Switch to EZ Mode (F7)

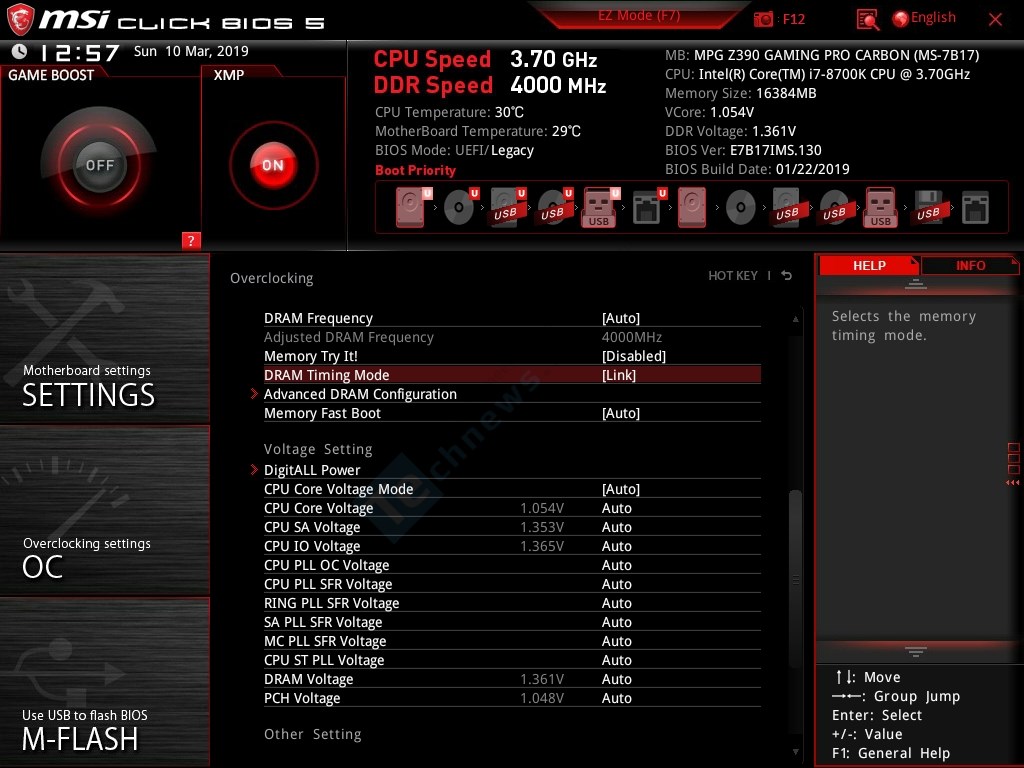pyautogui.click(x=640, y=17)
